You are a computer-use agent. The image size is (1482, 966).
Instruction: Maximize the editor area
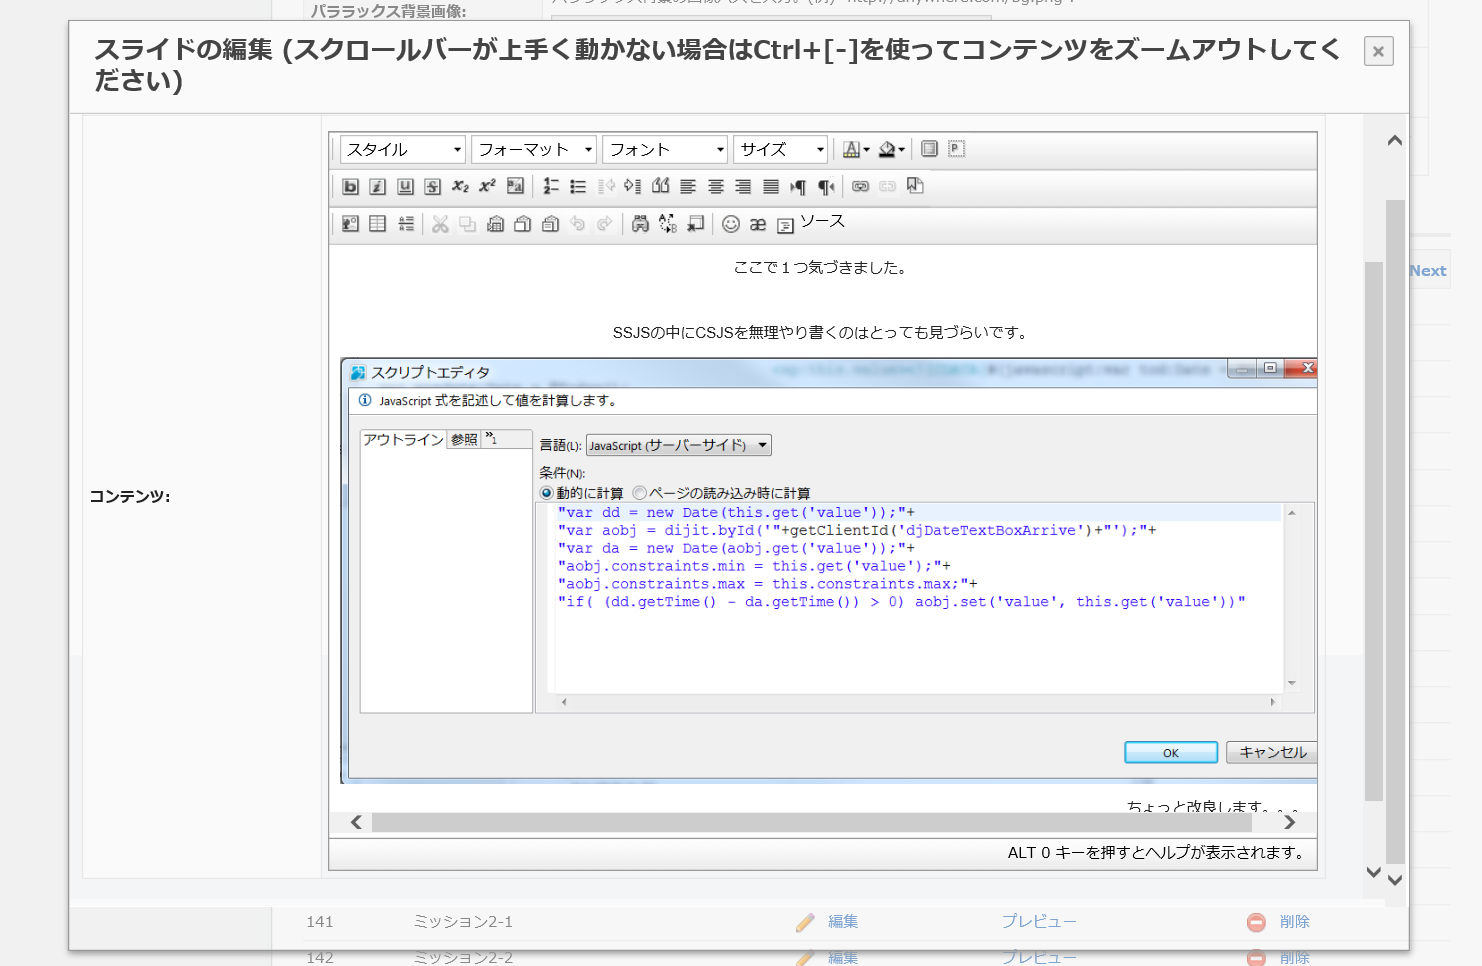point(929,149)
